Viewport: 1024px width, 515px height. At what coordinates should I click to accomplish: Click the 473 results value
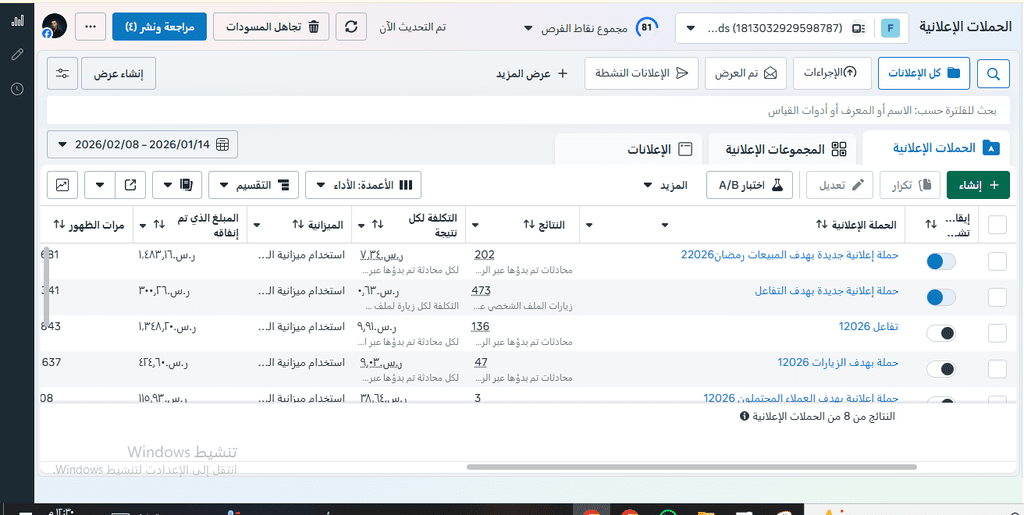point(481,290)
